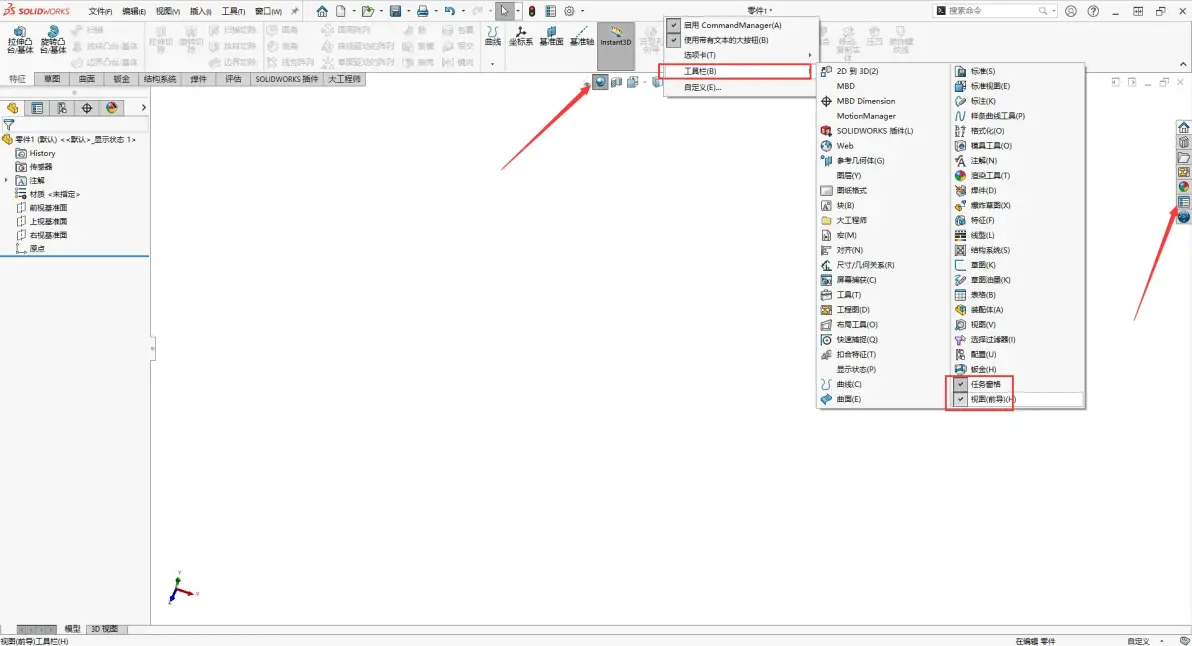The image size is (1192, 646).
Task: Select 前视基准面 in the feature tree
Action: 48,207
